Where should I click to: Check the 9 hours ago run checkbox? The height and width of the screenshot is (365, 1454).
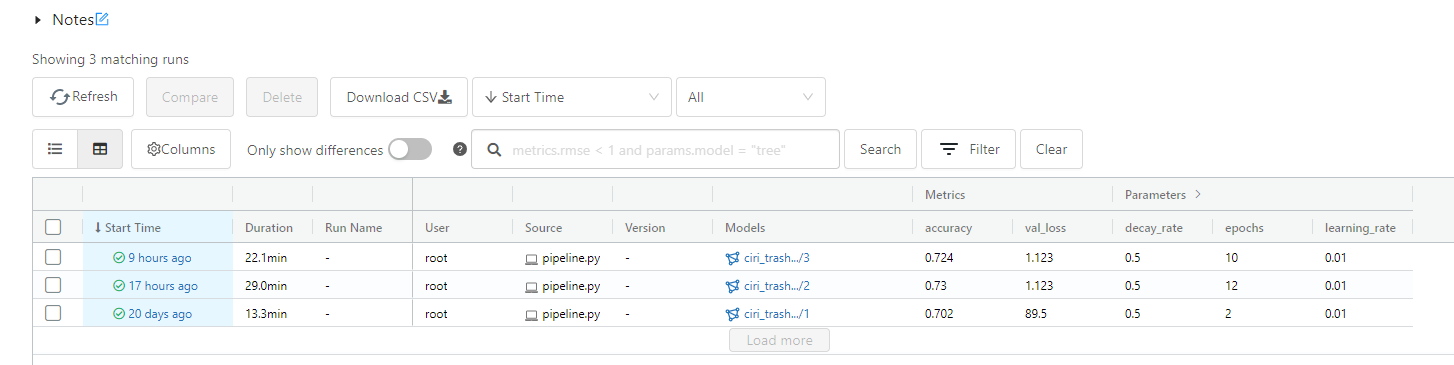(x=53, y=257)
